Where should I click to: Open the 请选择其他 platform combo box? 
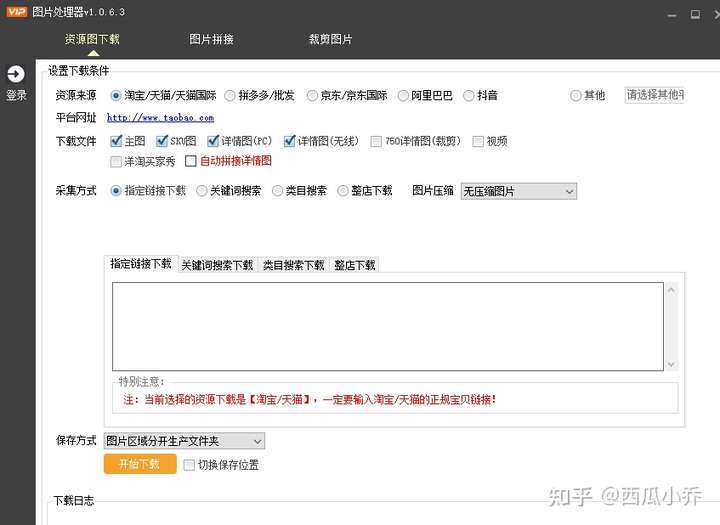(654, 95)
